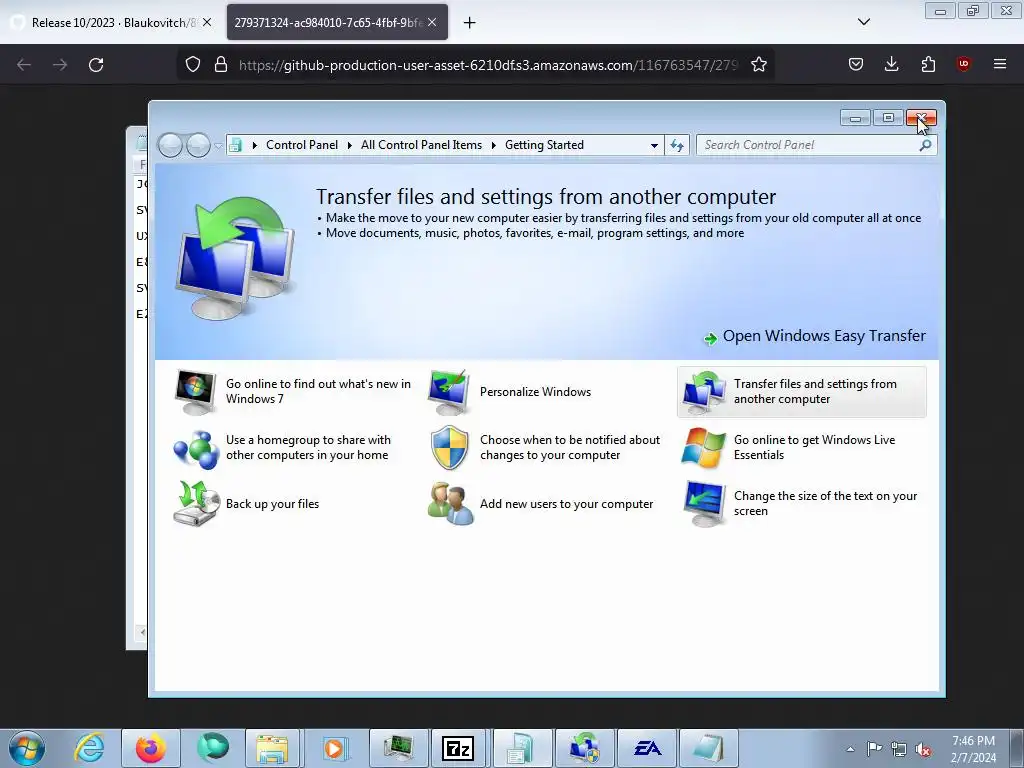Open the Firefox hamburger menu

(x=999, y=64)
